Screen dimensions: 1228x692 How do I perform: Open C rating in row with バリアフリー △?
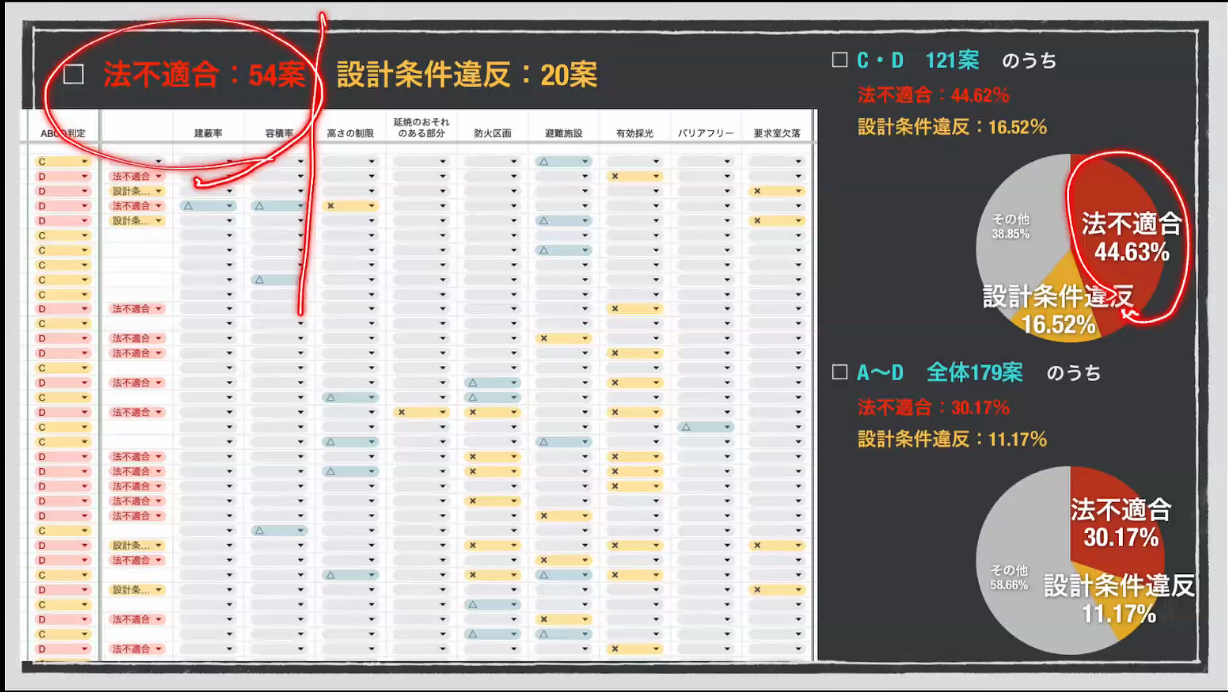coord(63,427)
